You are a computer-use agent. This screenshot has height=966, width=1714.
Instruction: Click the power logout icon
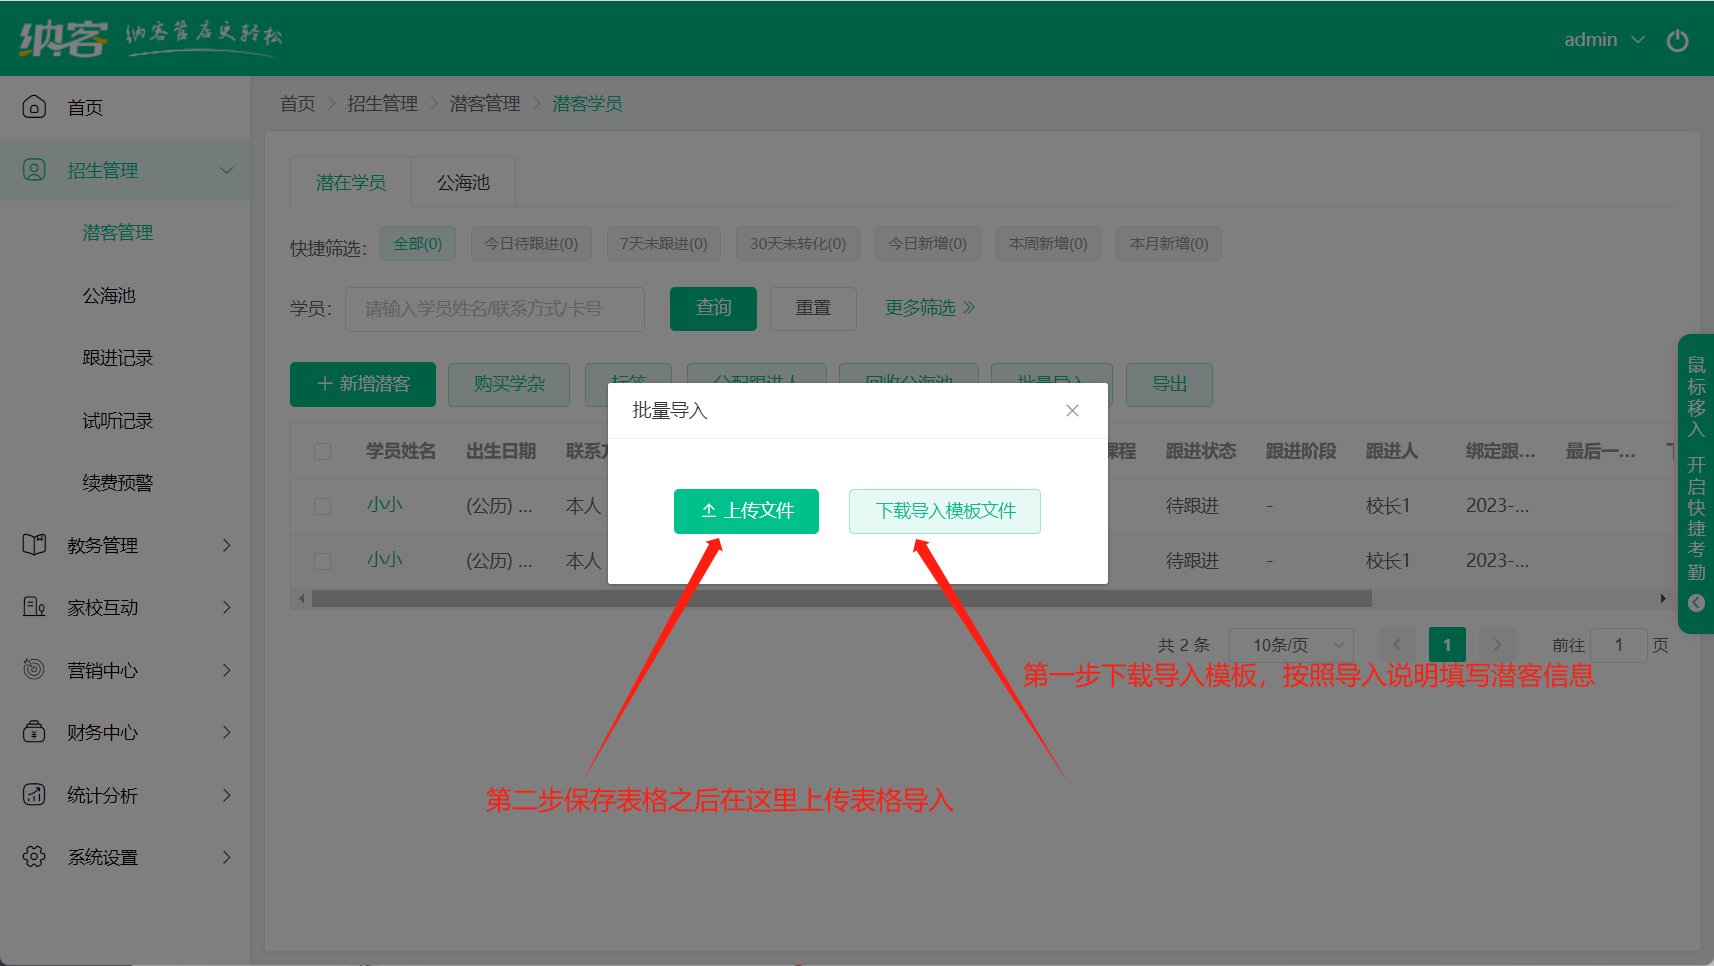click(1677, 40)
